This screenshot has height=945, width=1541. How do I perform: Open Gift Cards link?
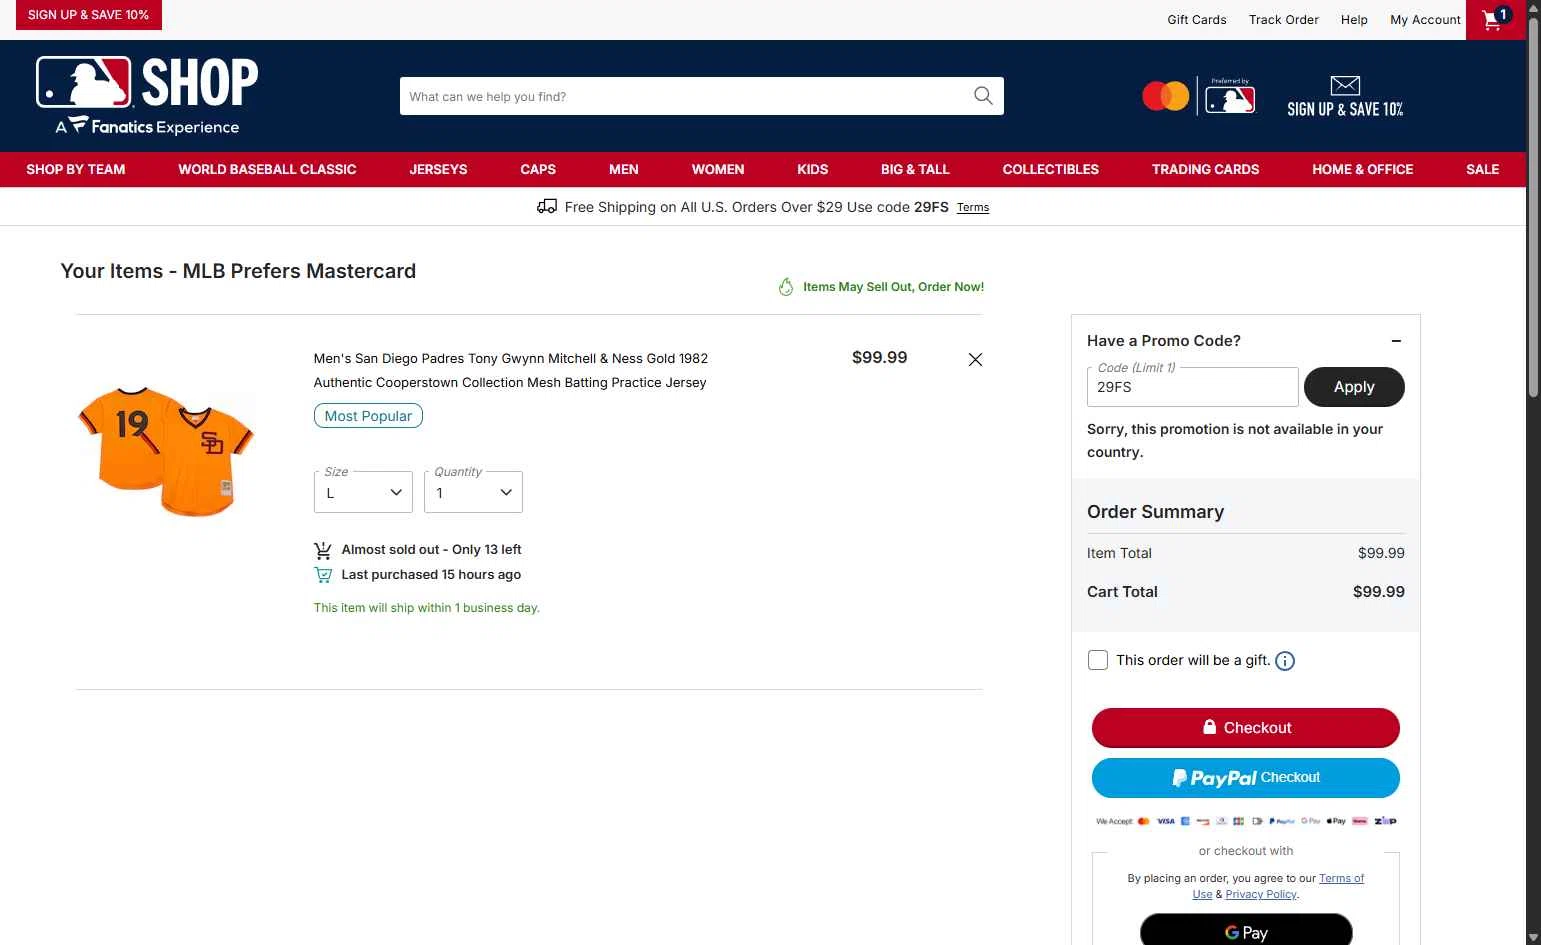tap(1197, 20)
